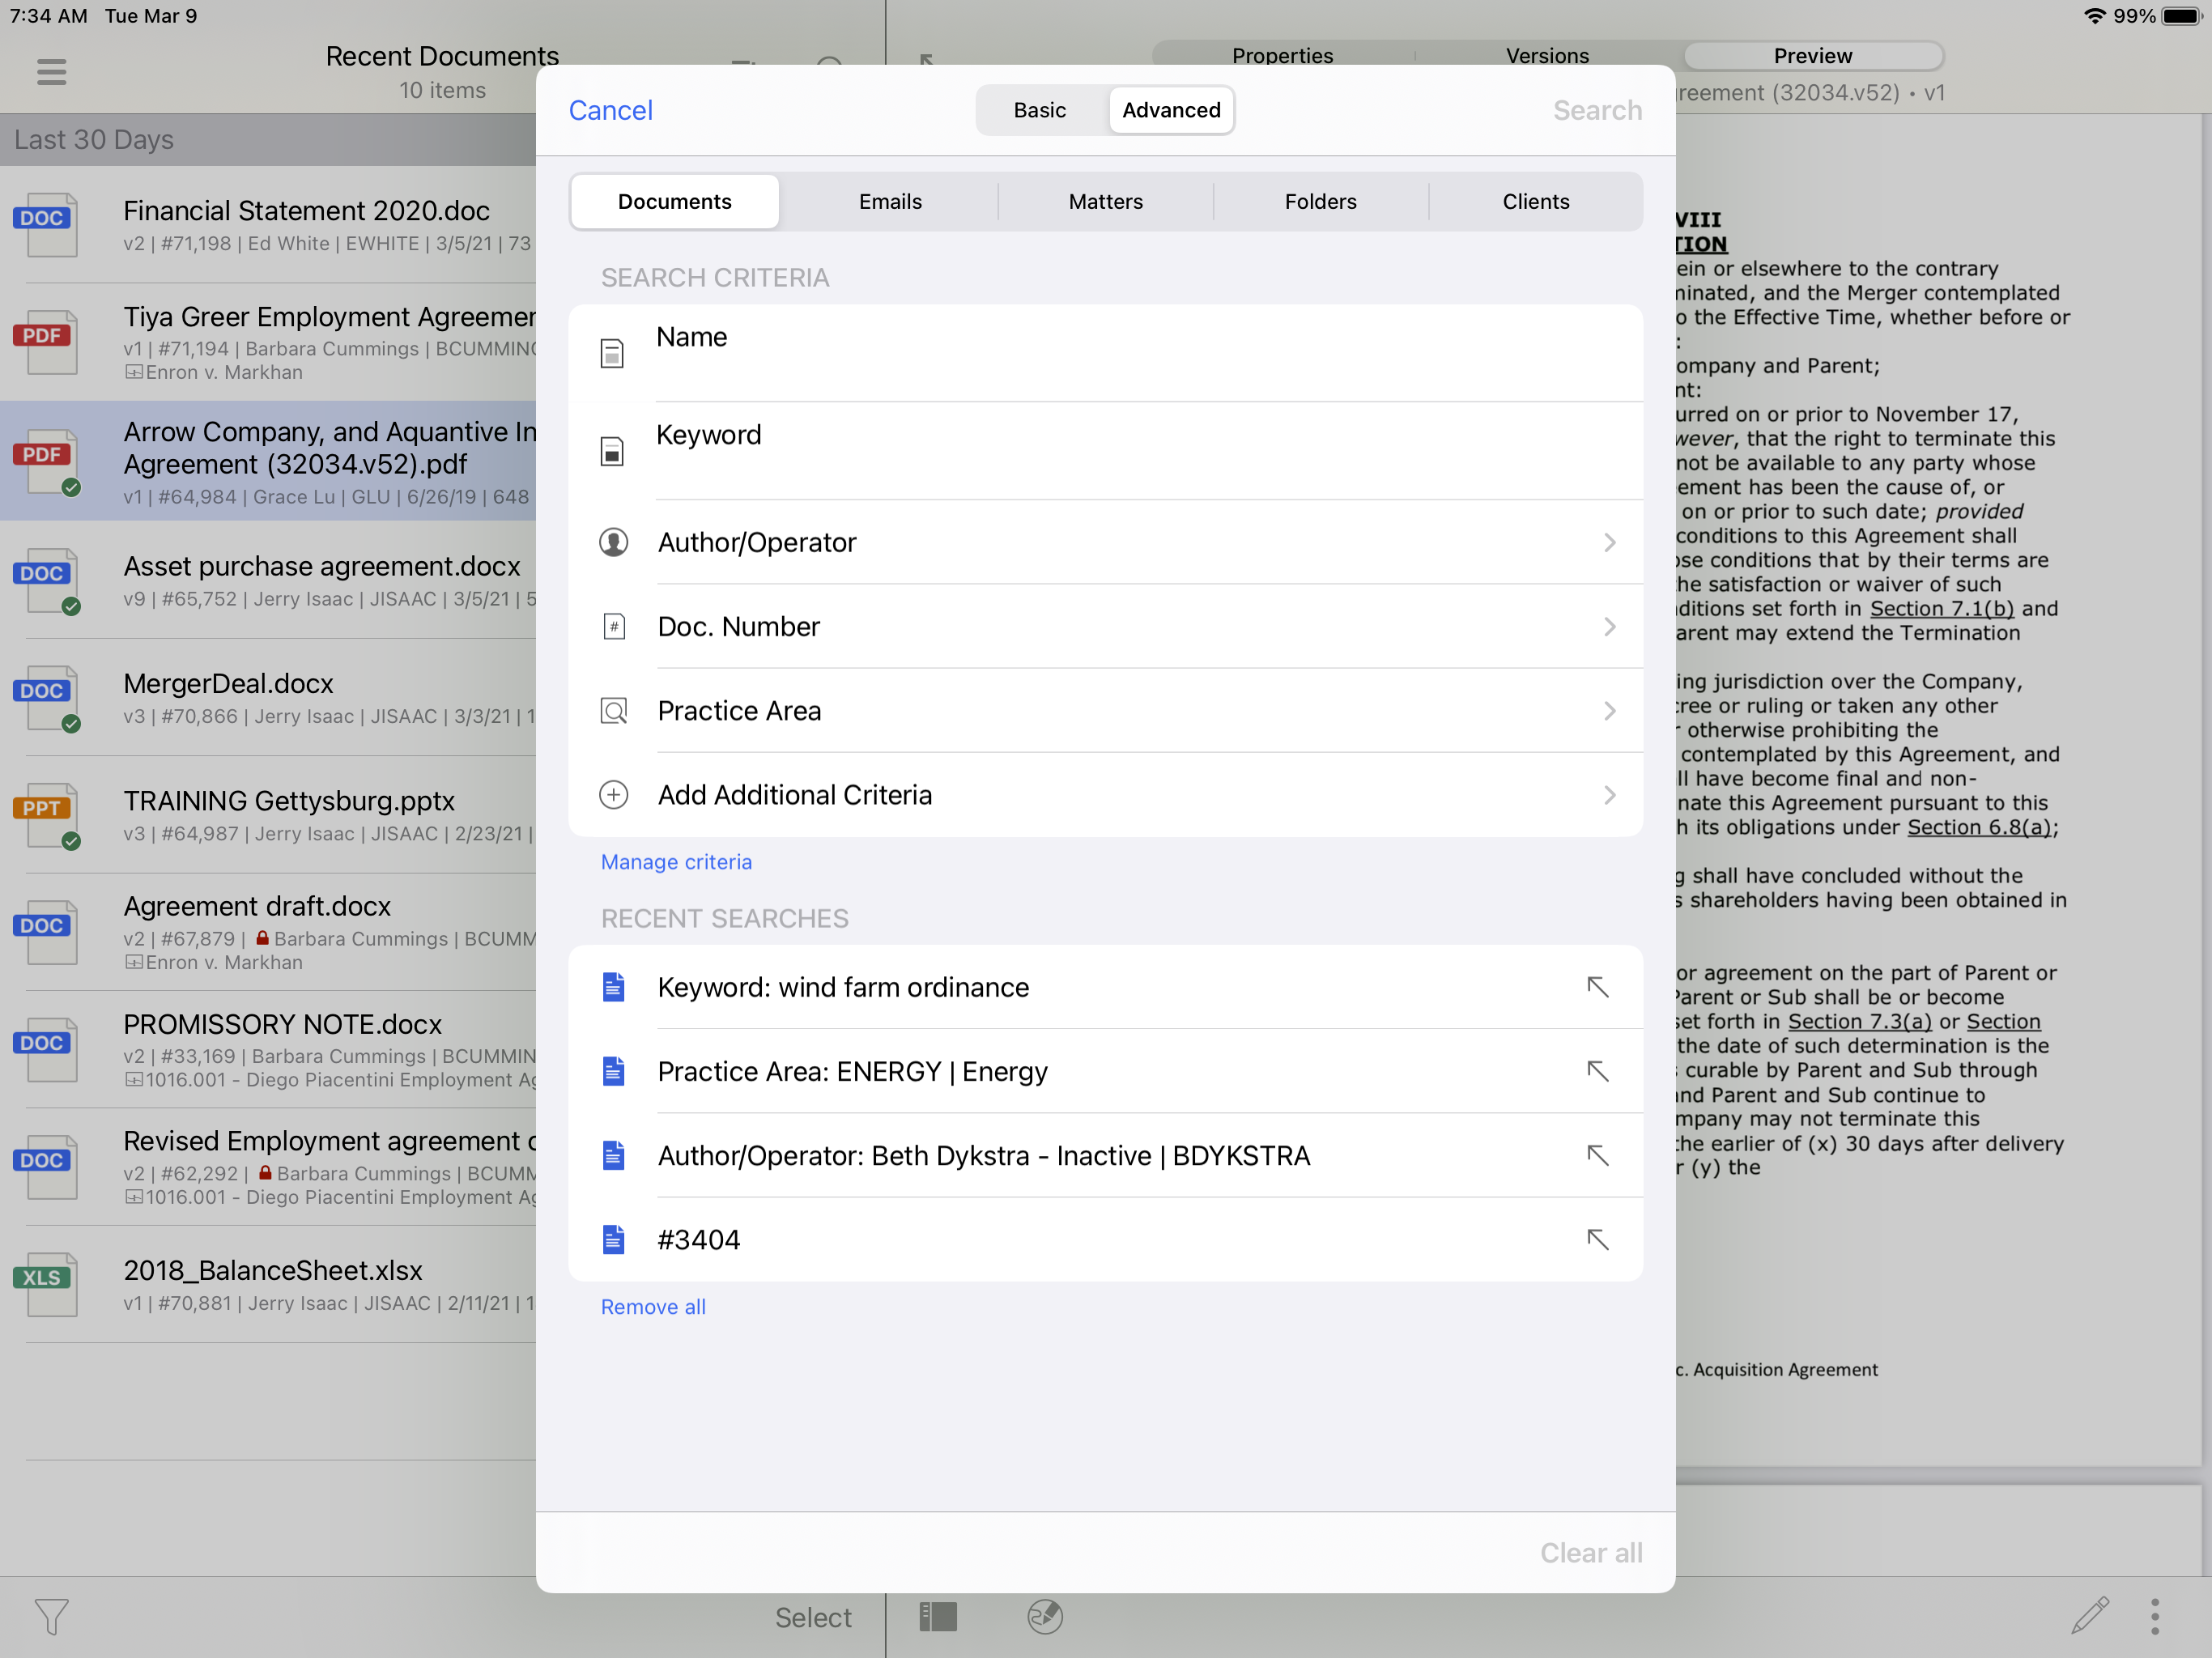Tap arrow icon for wind farm ordinance search
Viewport: 2212px width, 1658px height.
[1597, 988]
